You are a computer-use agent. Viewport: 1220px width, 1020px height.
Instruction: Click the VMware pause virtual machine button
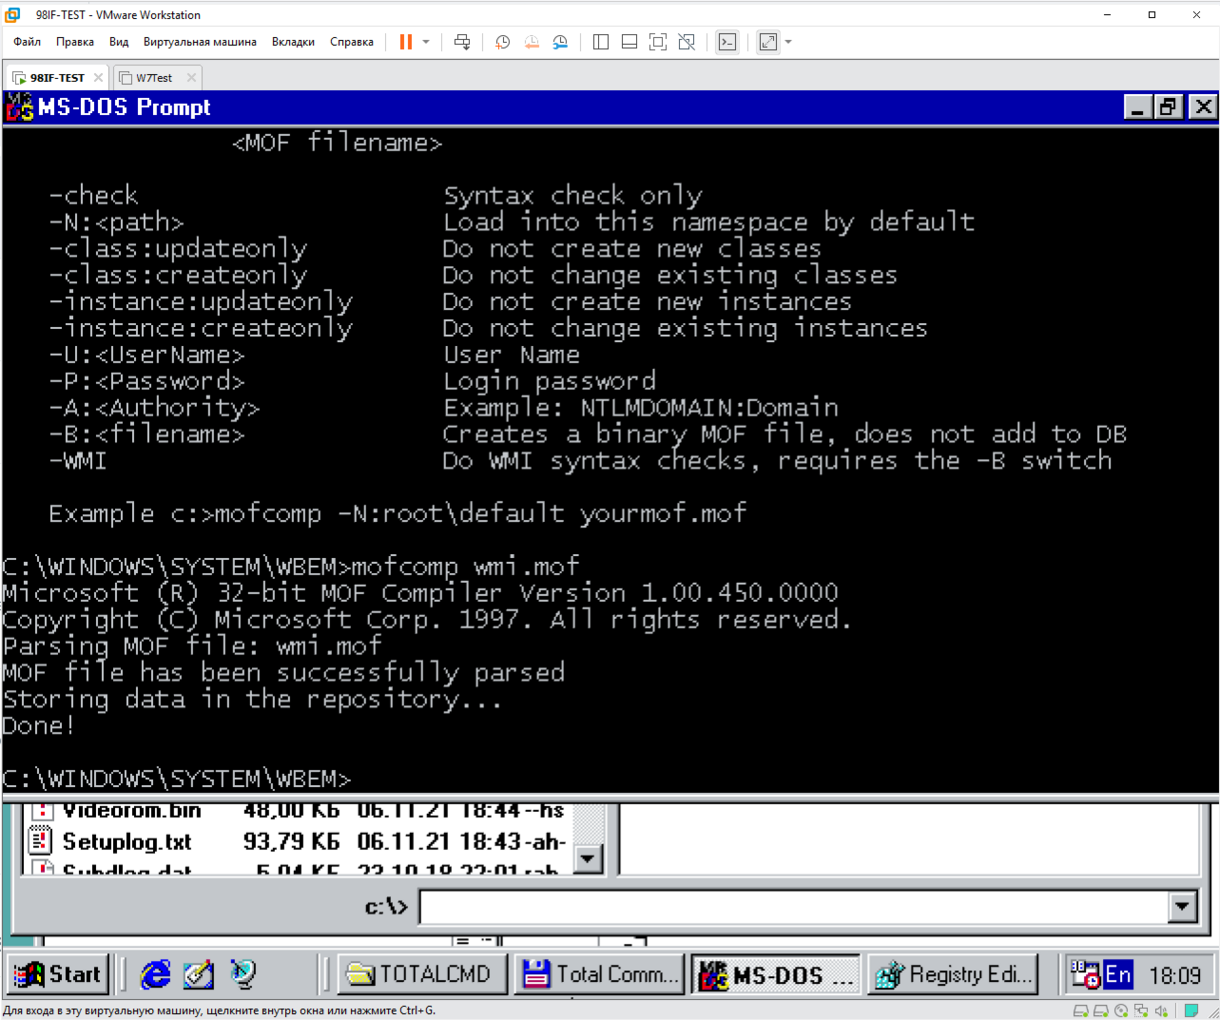pos(405,42)
